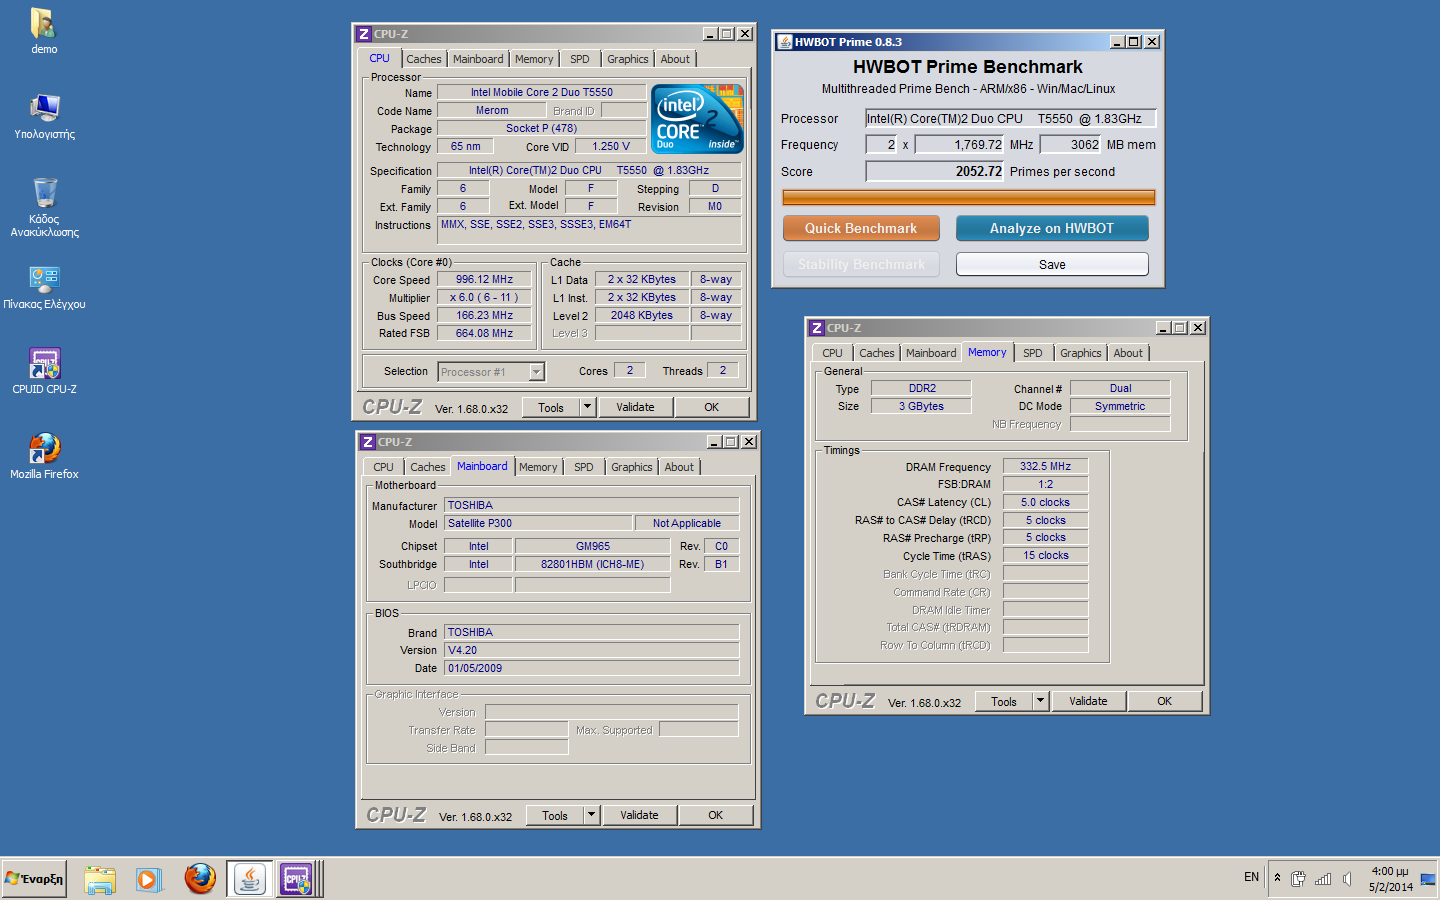Click the Intel Core 2 Duo logo

coord(697,118)
